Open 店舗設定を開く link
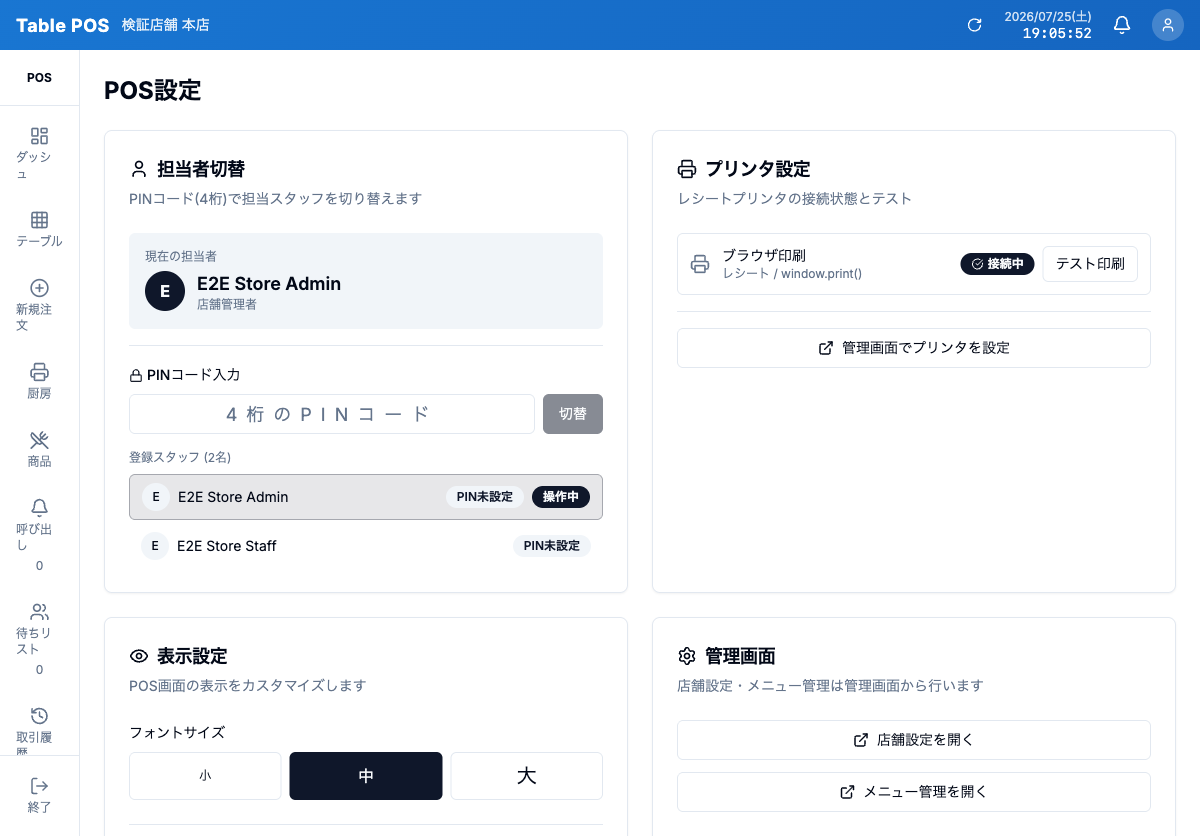1200x836 pixels. click(914, 740)
